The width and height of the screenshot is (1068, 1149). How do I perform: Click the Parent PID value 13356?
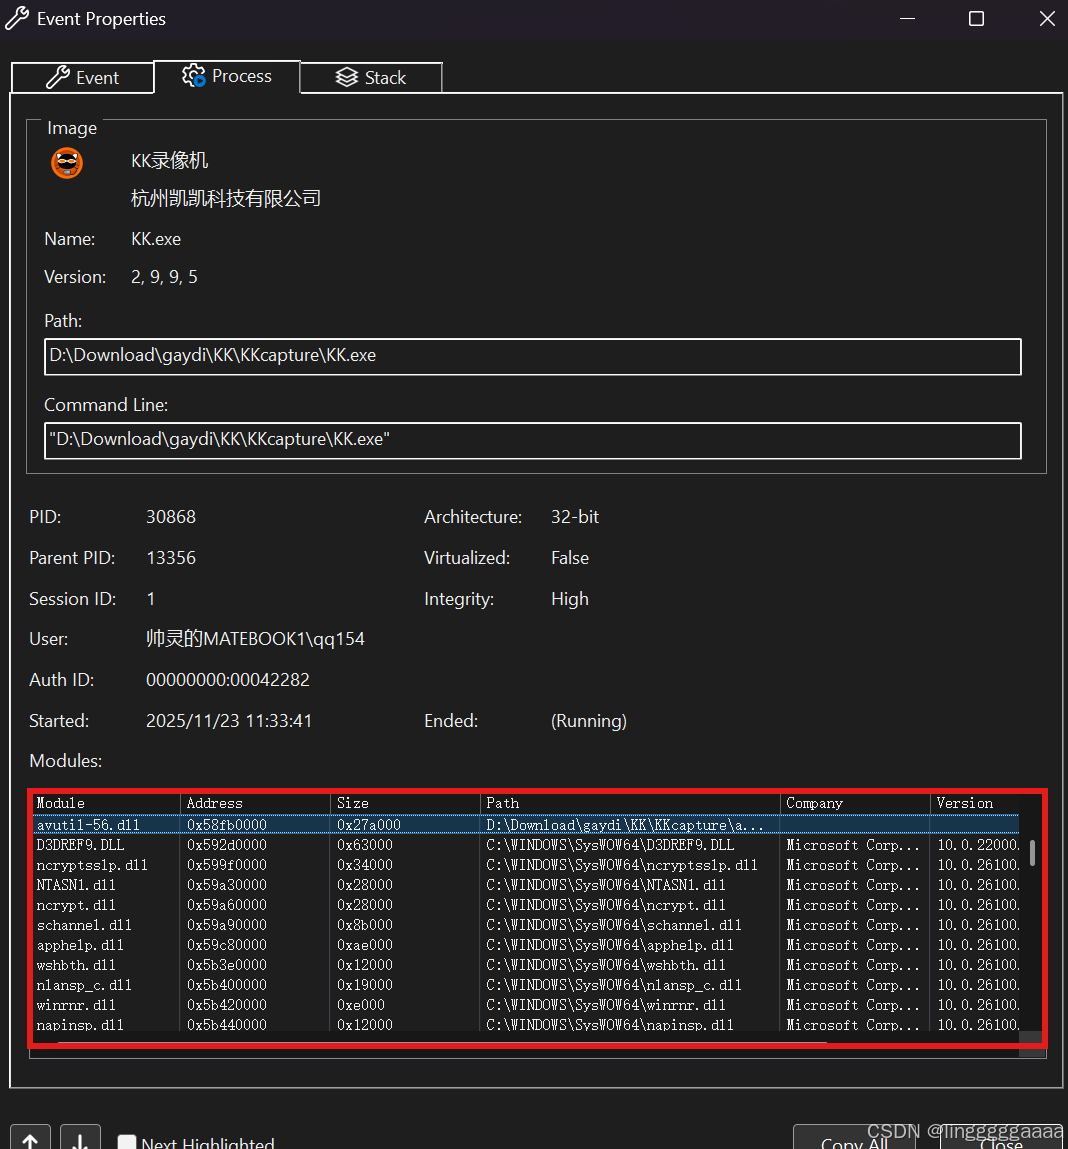(x=171, y=558)
